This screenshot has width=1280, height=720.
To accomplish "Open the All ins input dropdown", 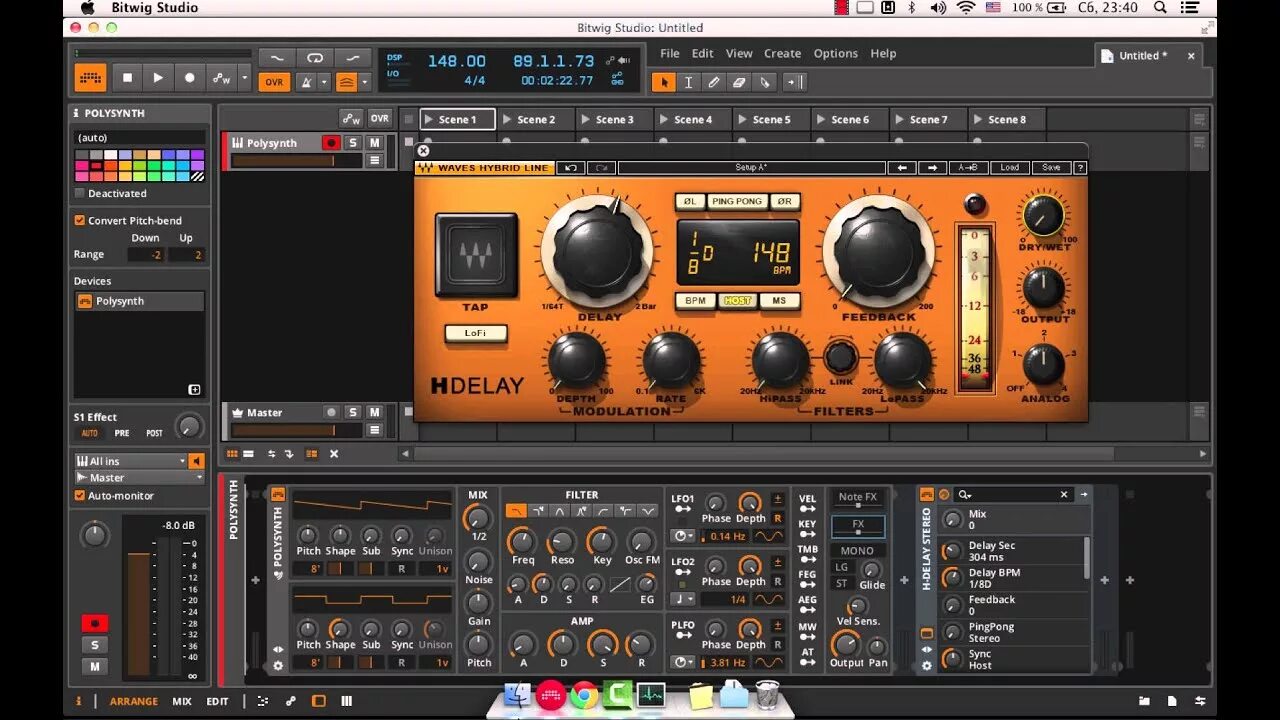I will (x=131, y=461).
